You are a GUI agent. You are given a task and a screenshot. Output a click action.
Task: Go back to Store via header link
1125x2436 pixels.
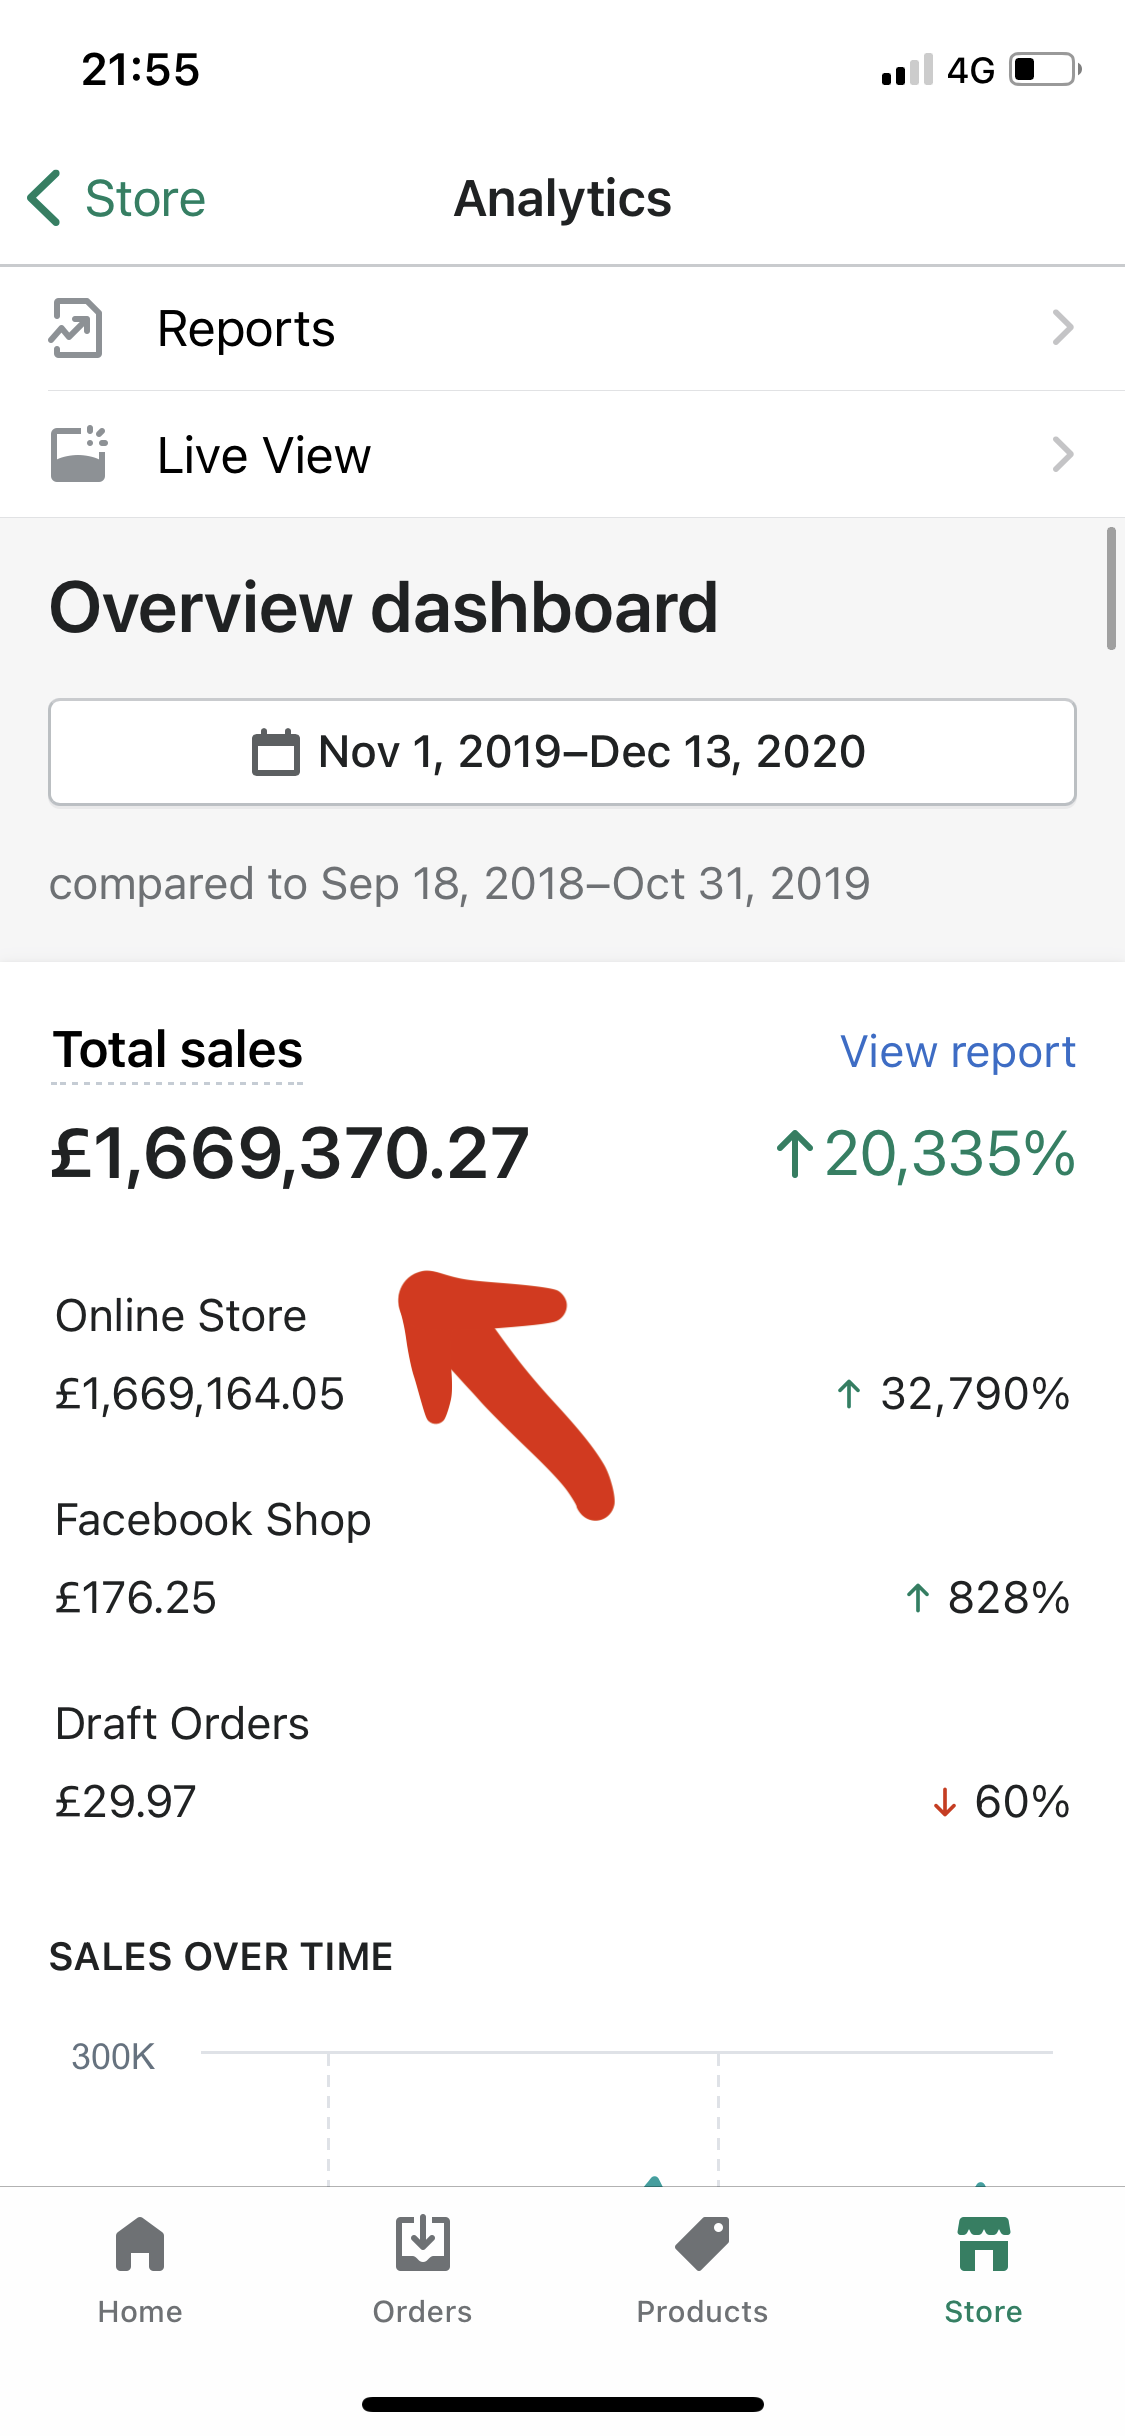pyautogui.click(x=145, y=198)
